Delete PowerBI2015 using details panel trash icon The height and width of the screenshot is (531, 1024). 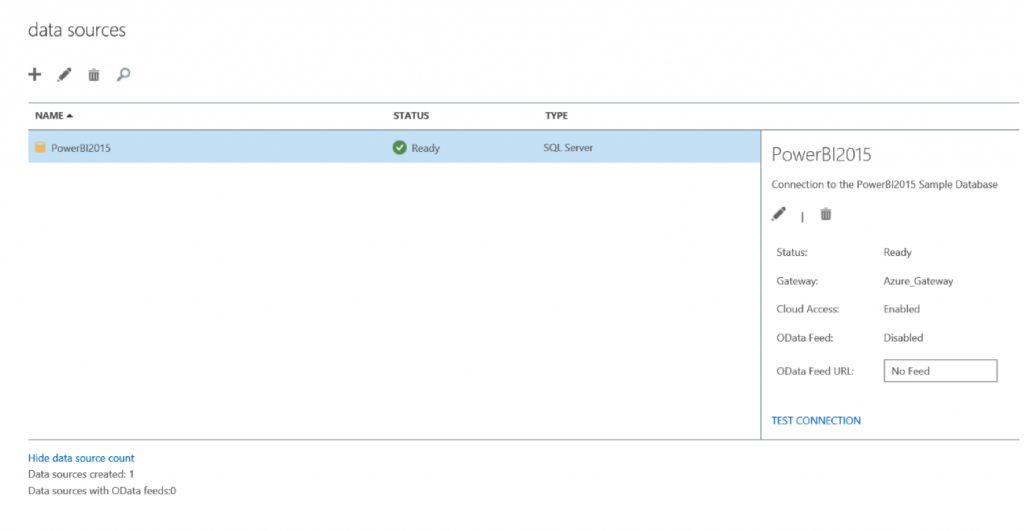point(826,214)
